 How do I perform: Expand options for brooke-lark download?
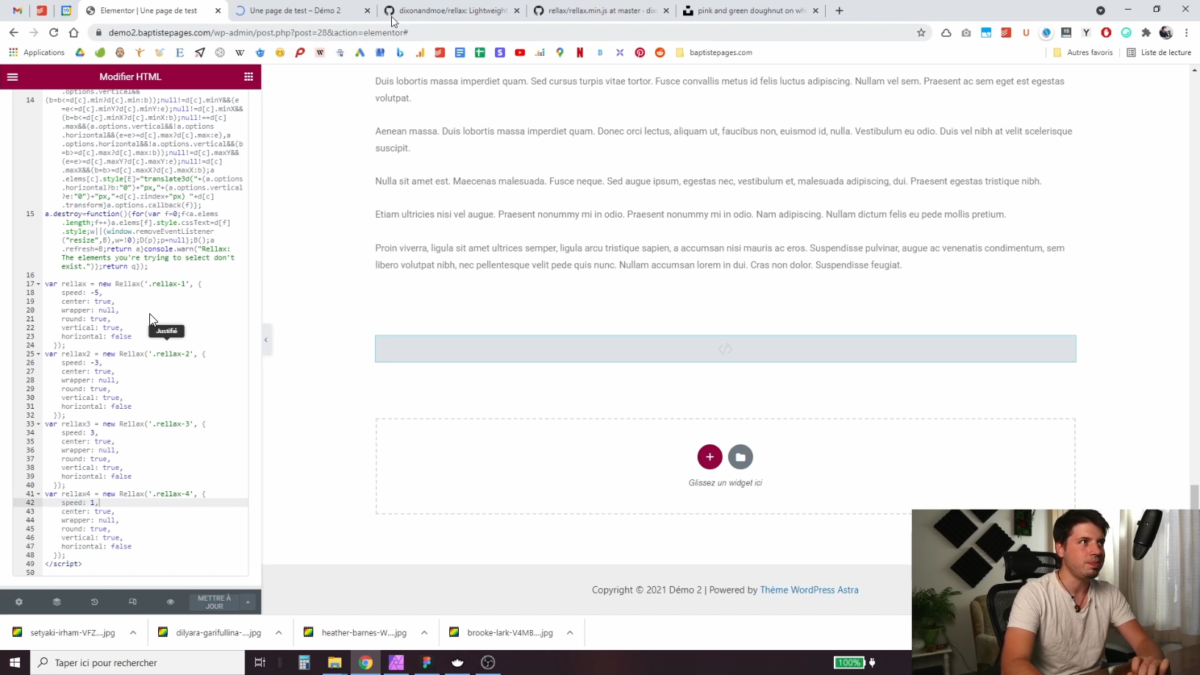(x=570, y=633)
